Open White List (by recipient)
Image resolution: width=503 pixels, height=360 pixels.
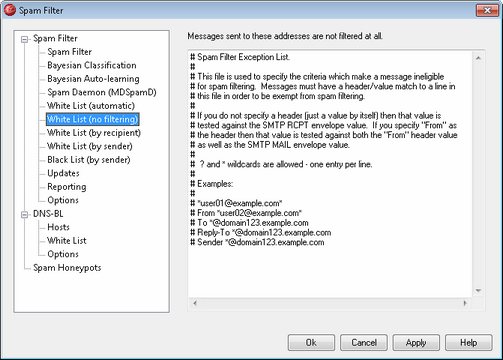point(94,133)
